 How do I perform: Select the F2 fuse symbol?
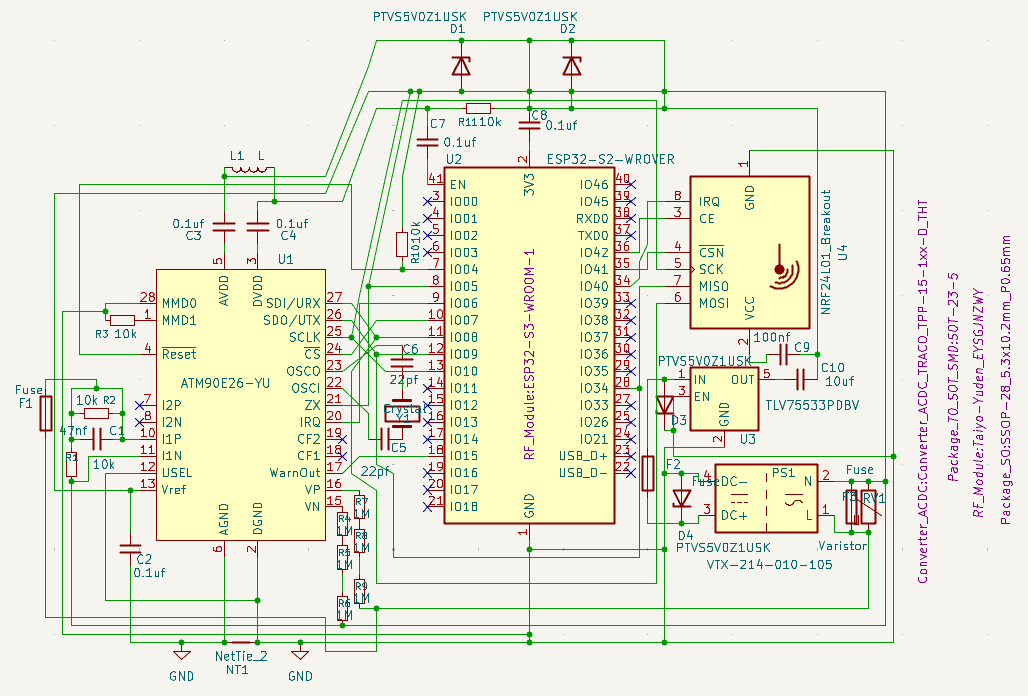[x=648, y=473]
